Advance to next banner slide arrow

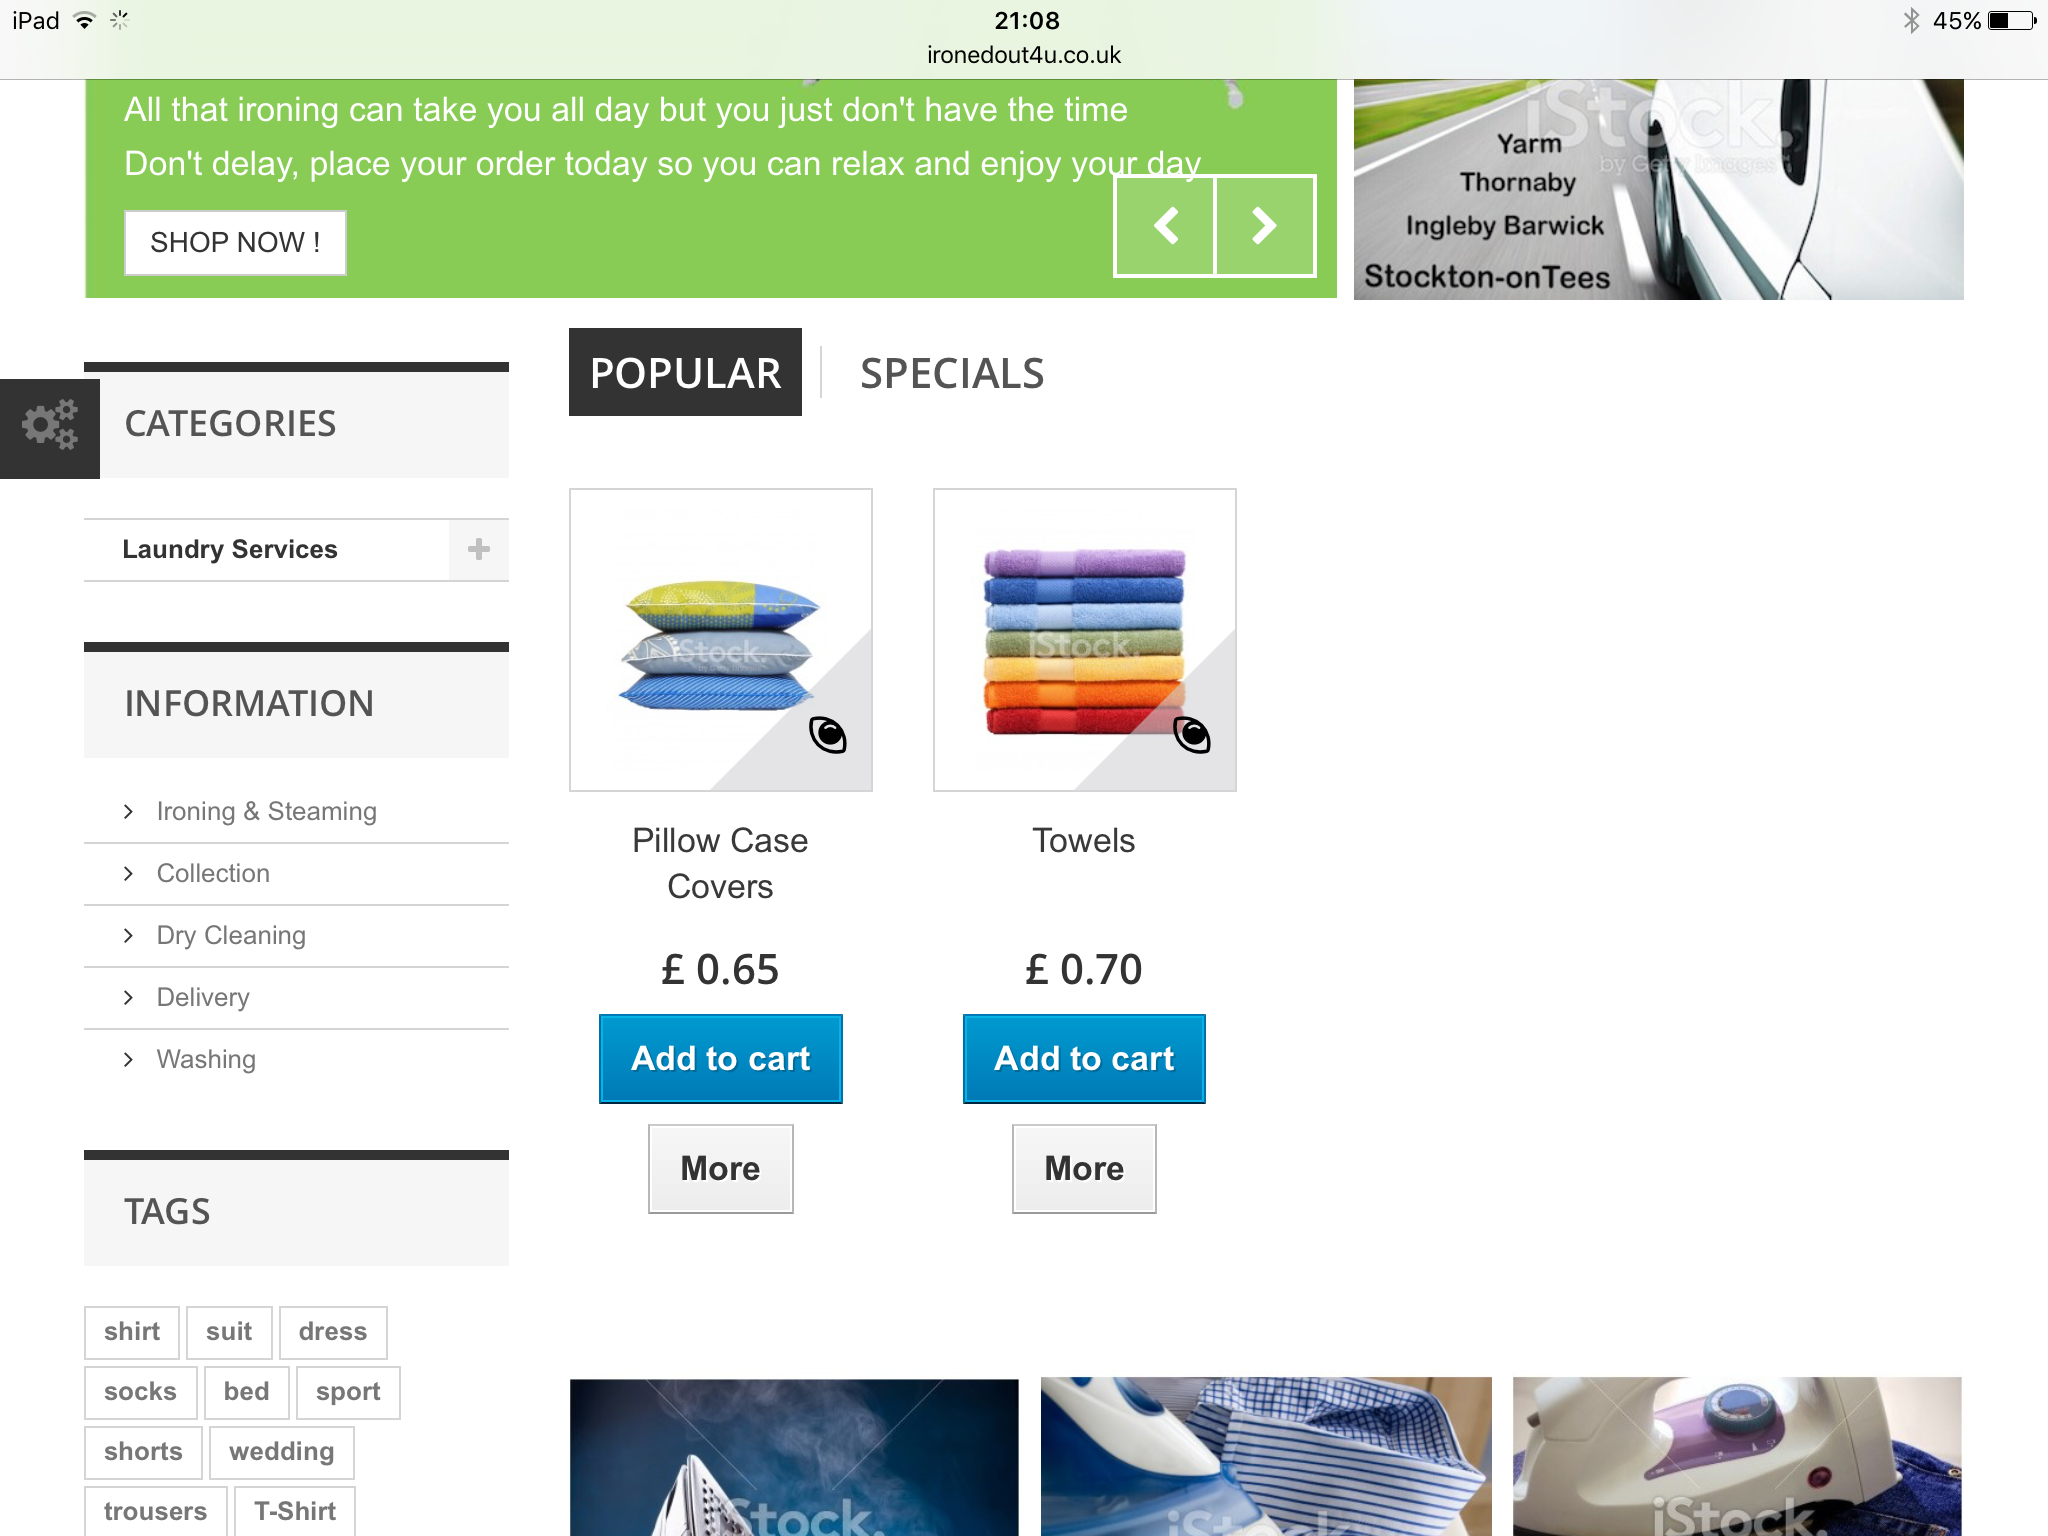click(1265, 226)
